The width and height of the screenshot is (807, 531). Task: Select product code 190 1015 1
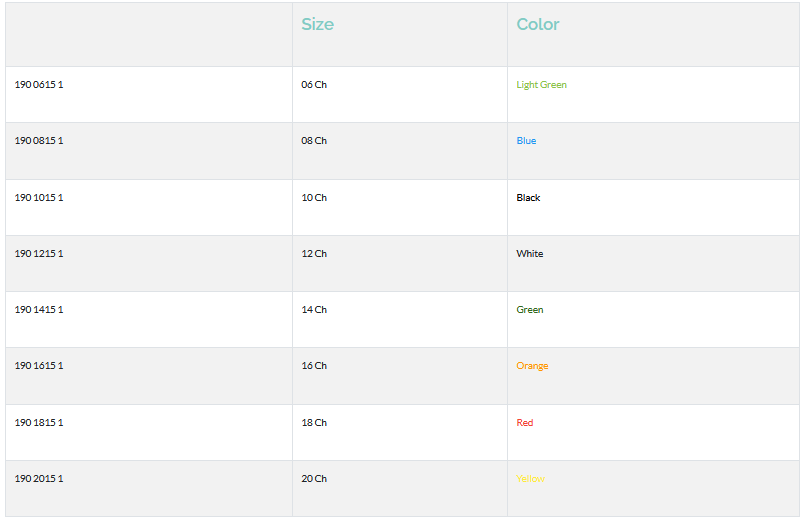tap(39, 198)
